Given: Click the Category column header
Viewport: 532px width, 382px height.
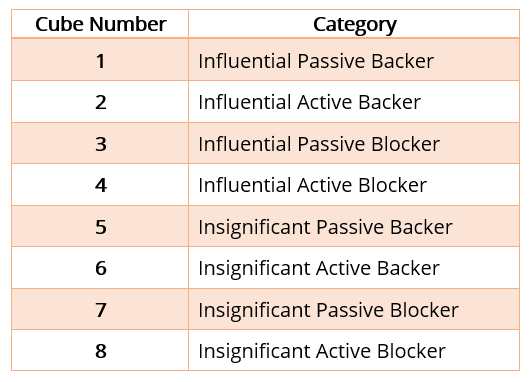Looking at the screenshot, I should coord(354,24).
